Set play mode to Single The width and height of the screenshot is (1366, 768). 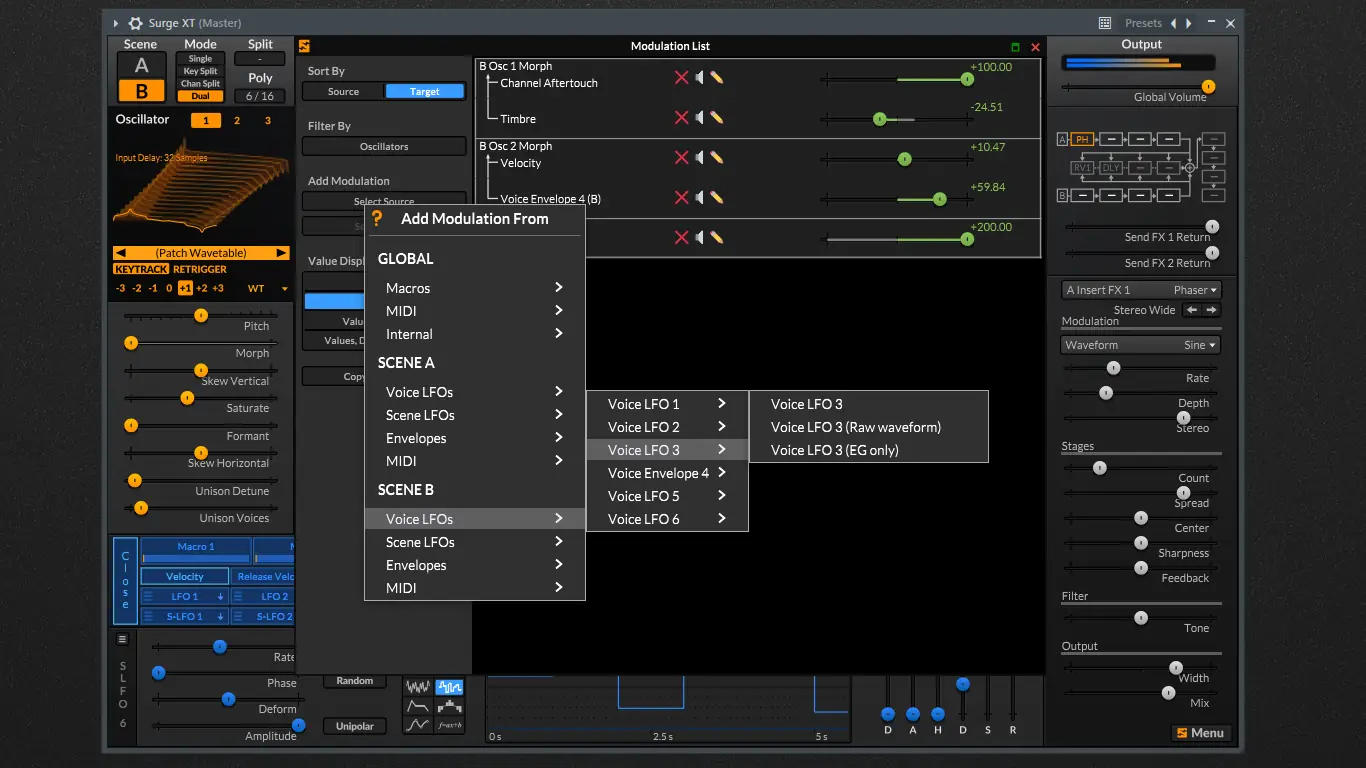200,59
